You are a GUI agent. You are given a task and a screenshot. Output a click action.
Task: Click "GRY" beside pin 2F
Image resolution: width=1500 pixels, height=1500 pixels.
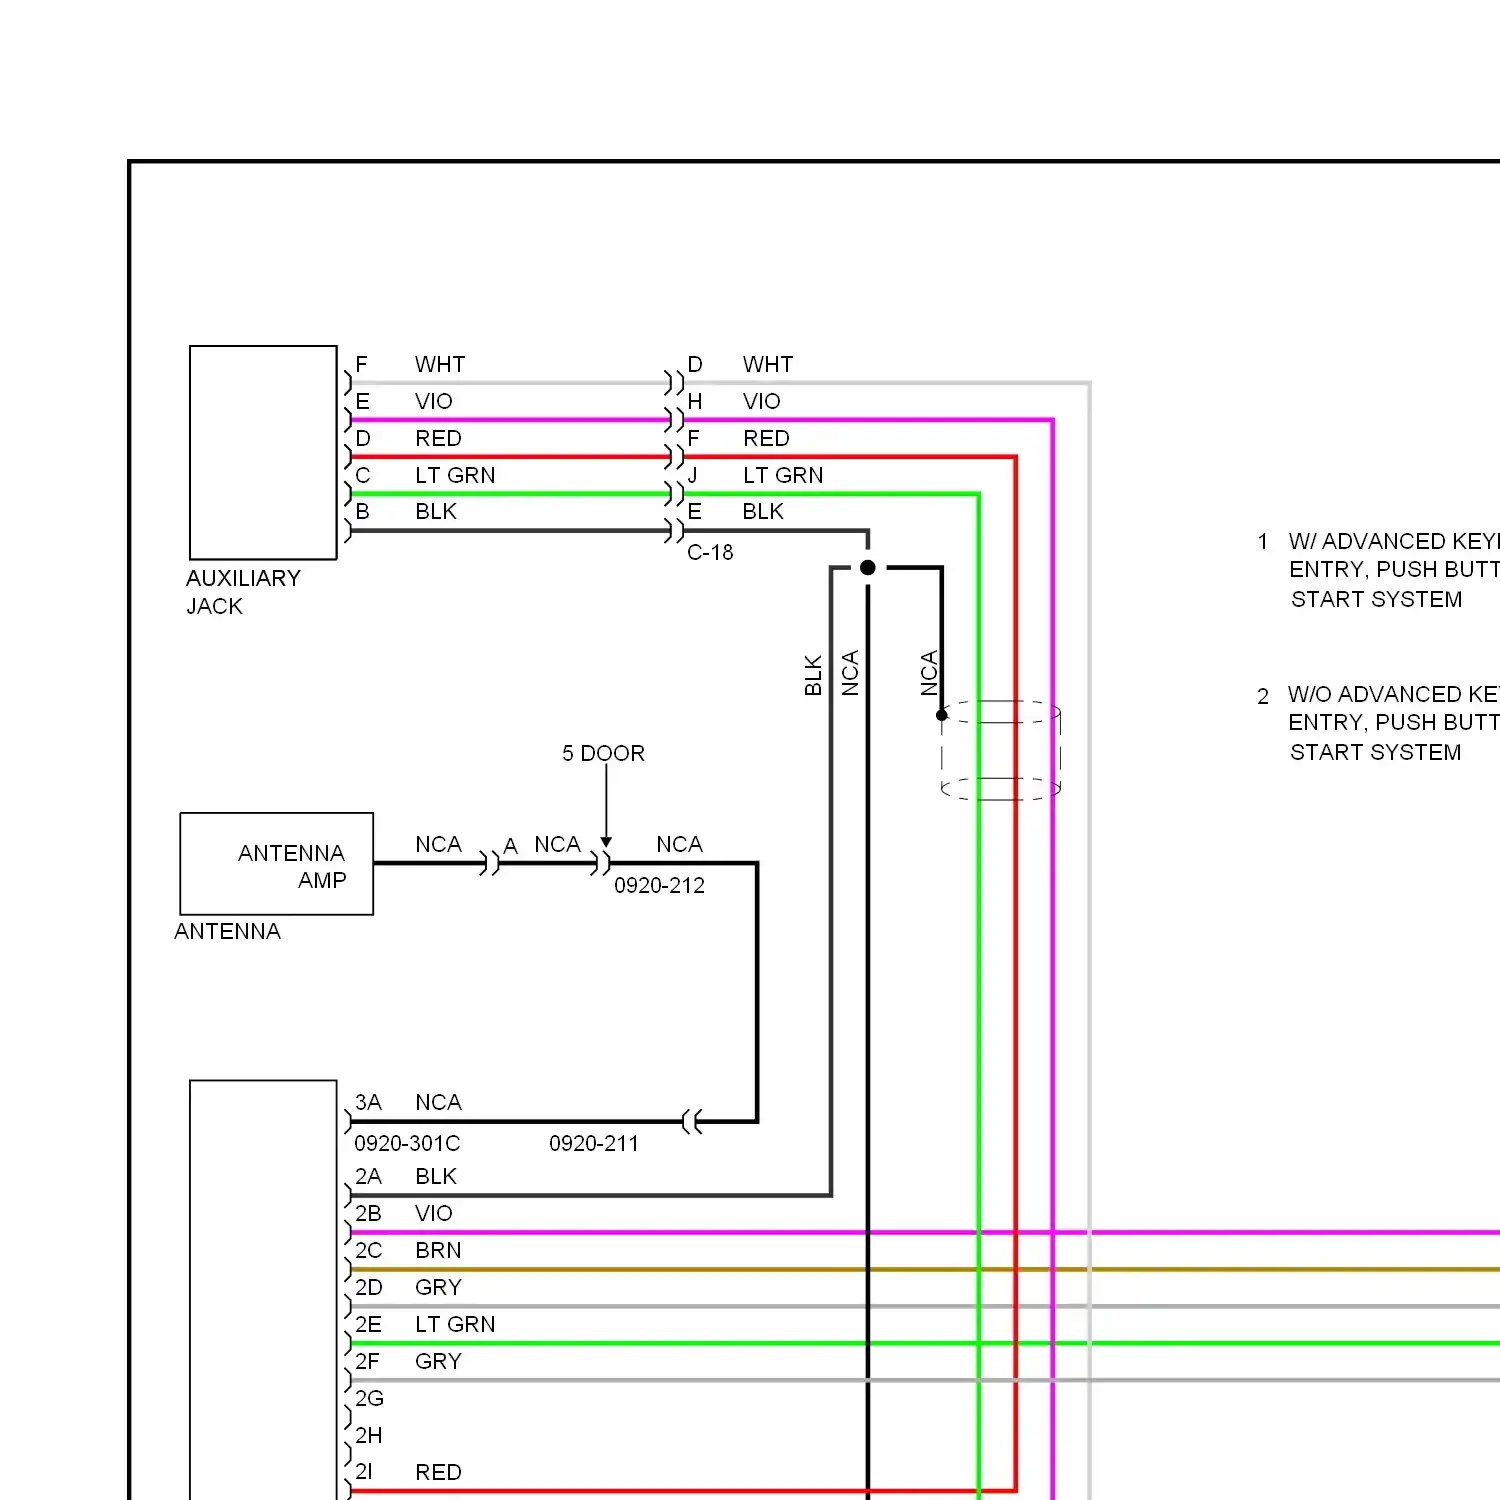click(438, 1361)
